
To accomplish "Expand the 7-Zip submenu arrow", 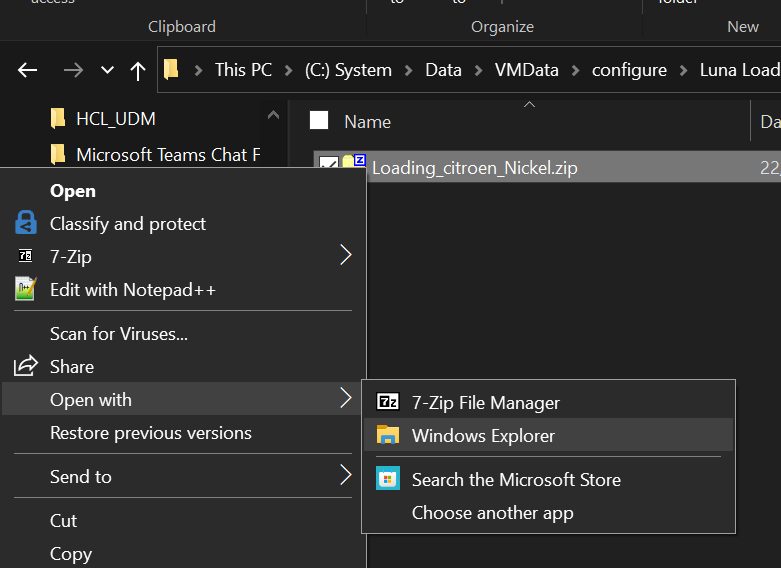I will point(346,255).
